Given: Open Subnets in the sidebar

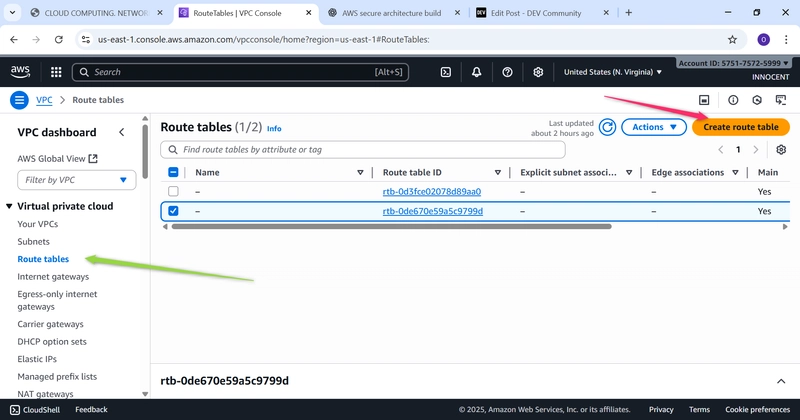Looking at the screenshot, I should [x=34, y=241].
